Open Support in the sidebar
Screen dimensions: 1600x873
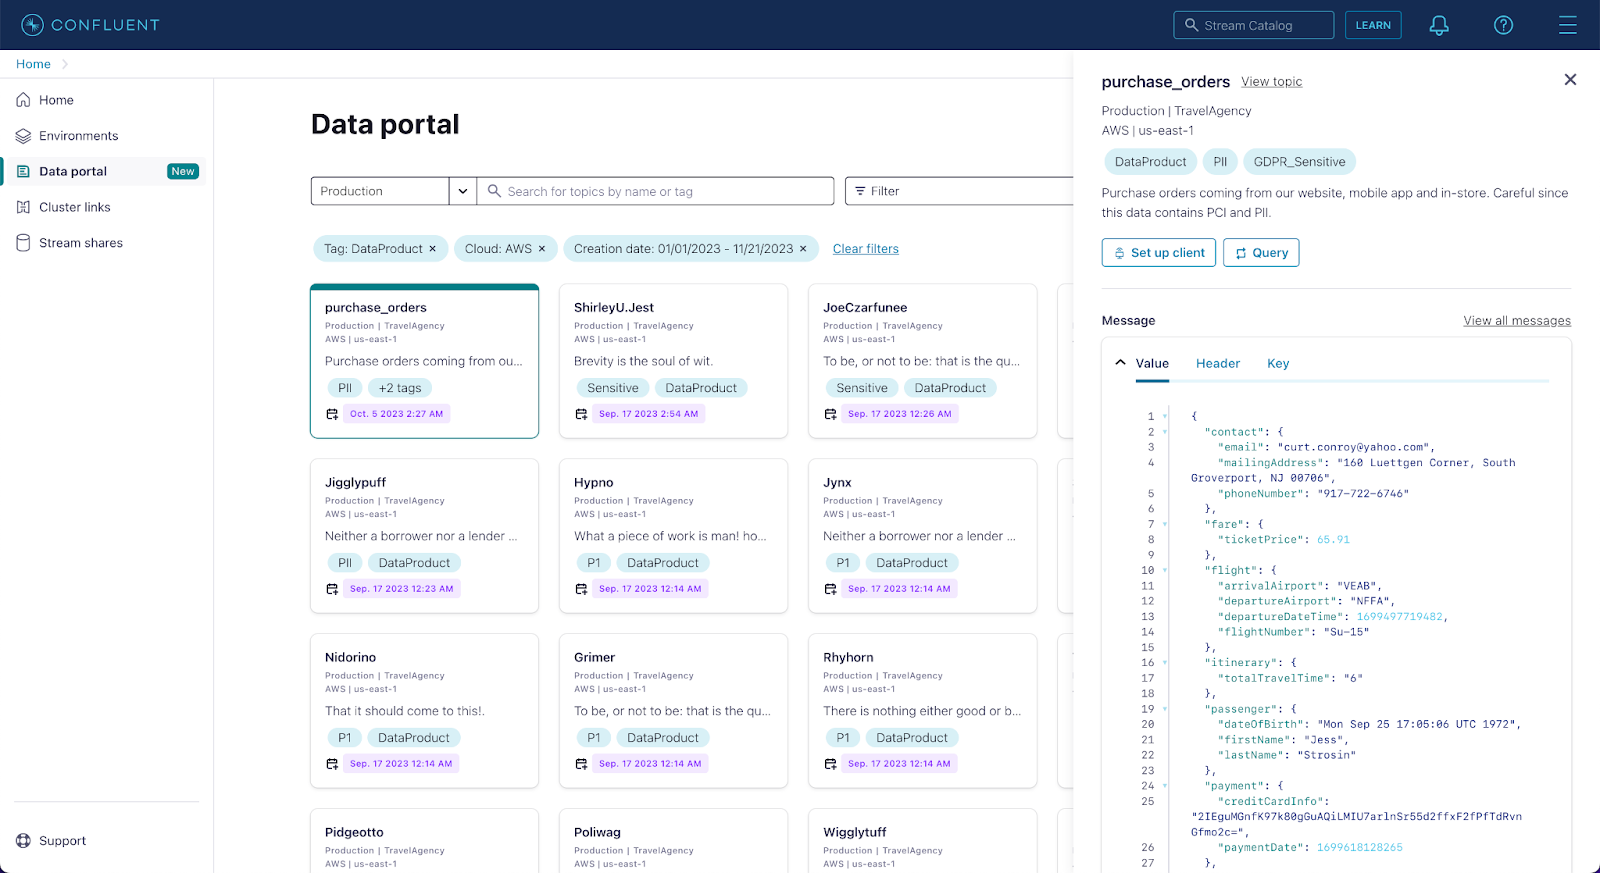pos(63,841)
